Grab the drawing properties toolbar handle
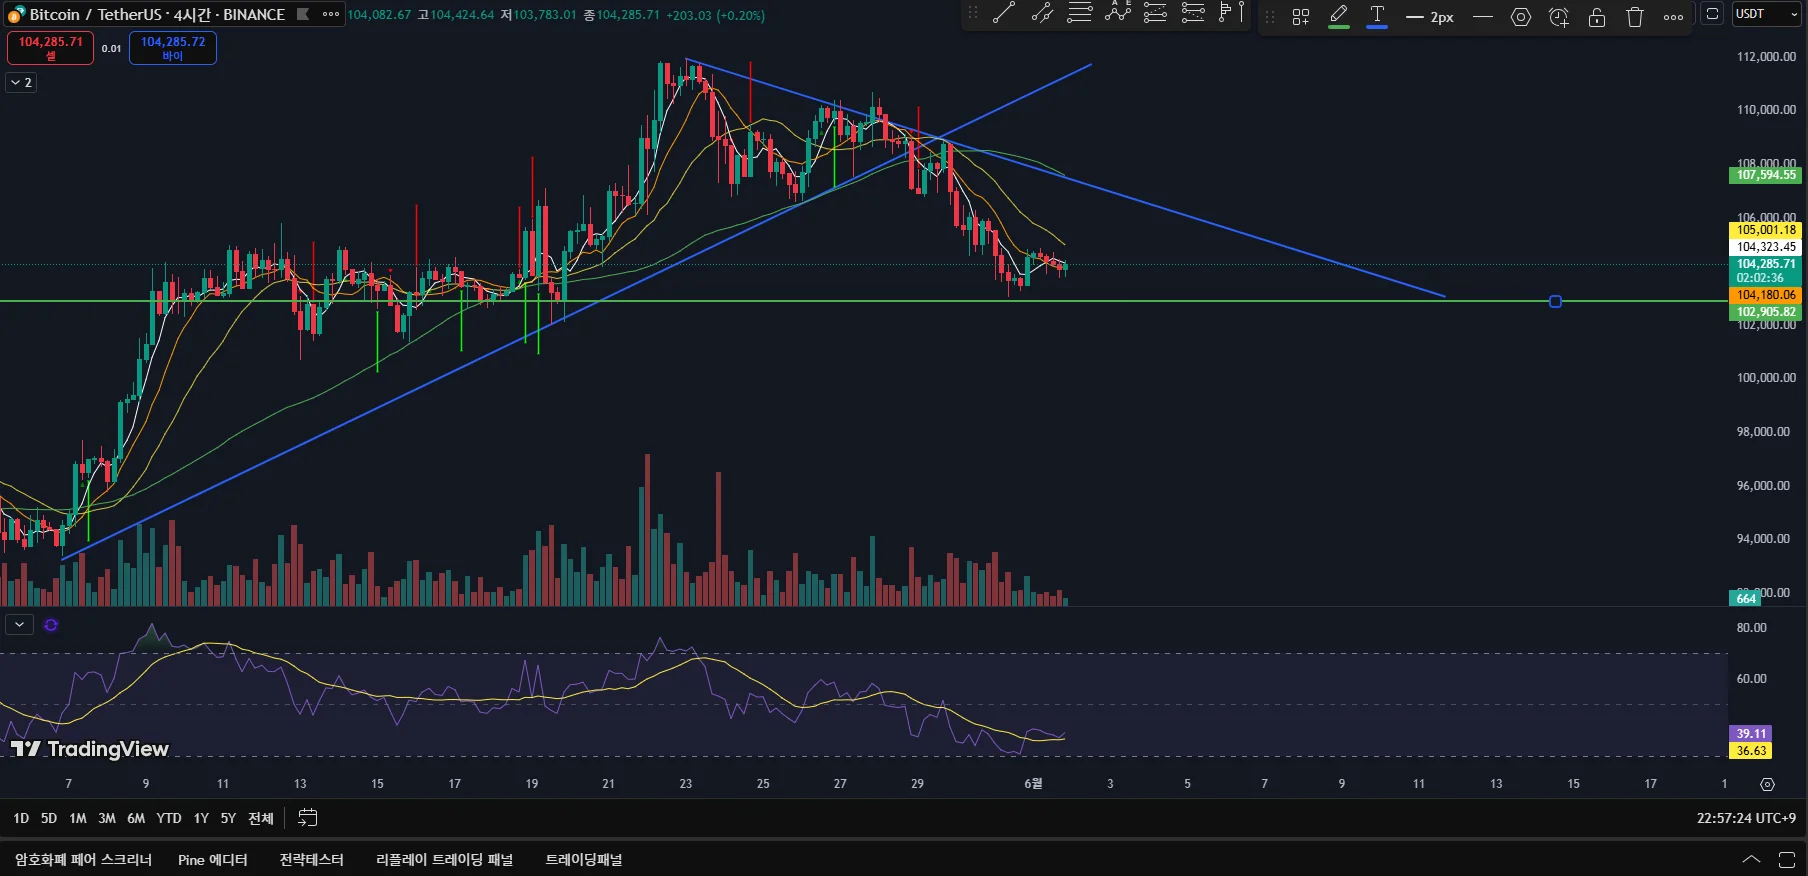Viewport: 1808px width, 876px height. coord(1270,17)
